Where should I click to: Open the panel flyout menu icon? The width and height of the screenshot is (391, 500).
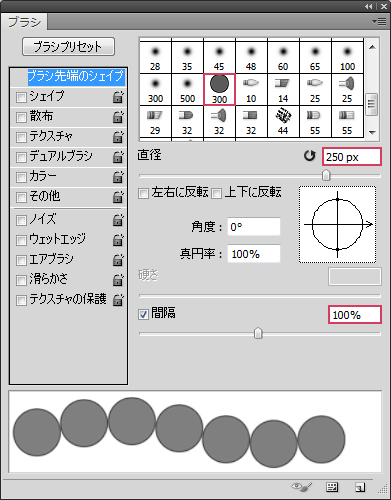(379, 22)
